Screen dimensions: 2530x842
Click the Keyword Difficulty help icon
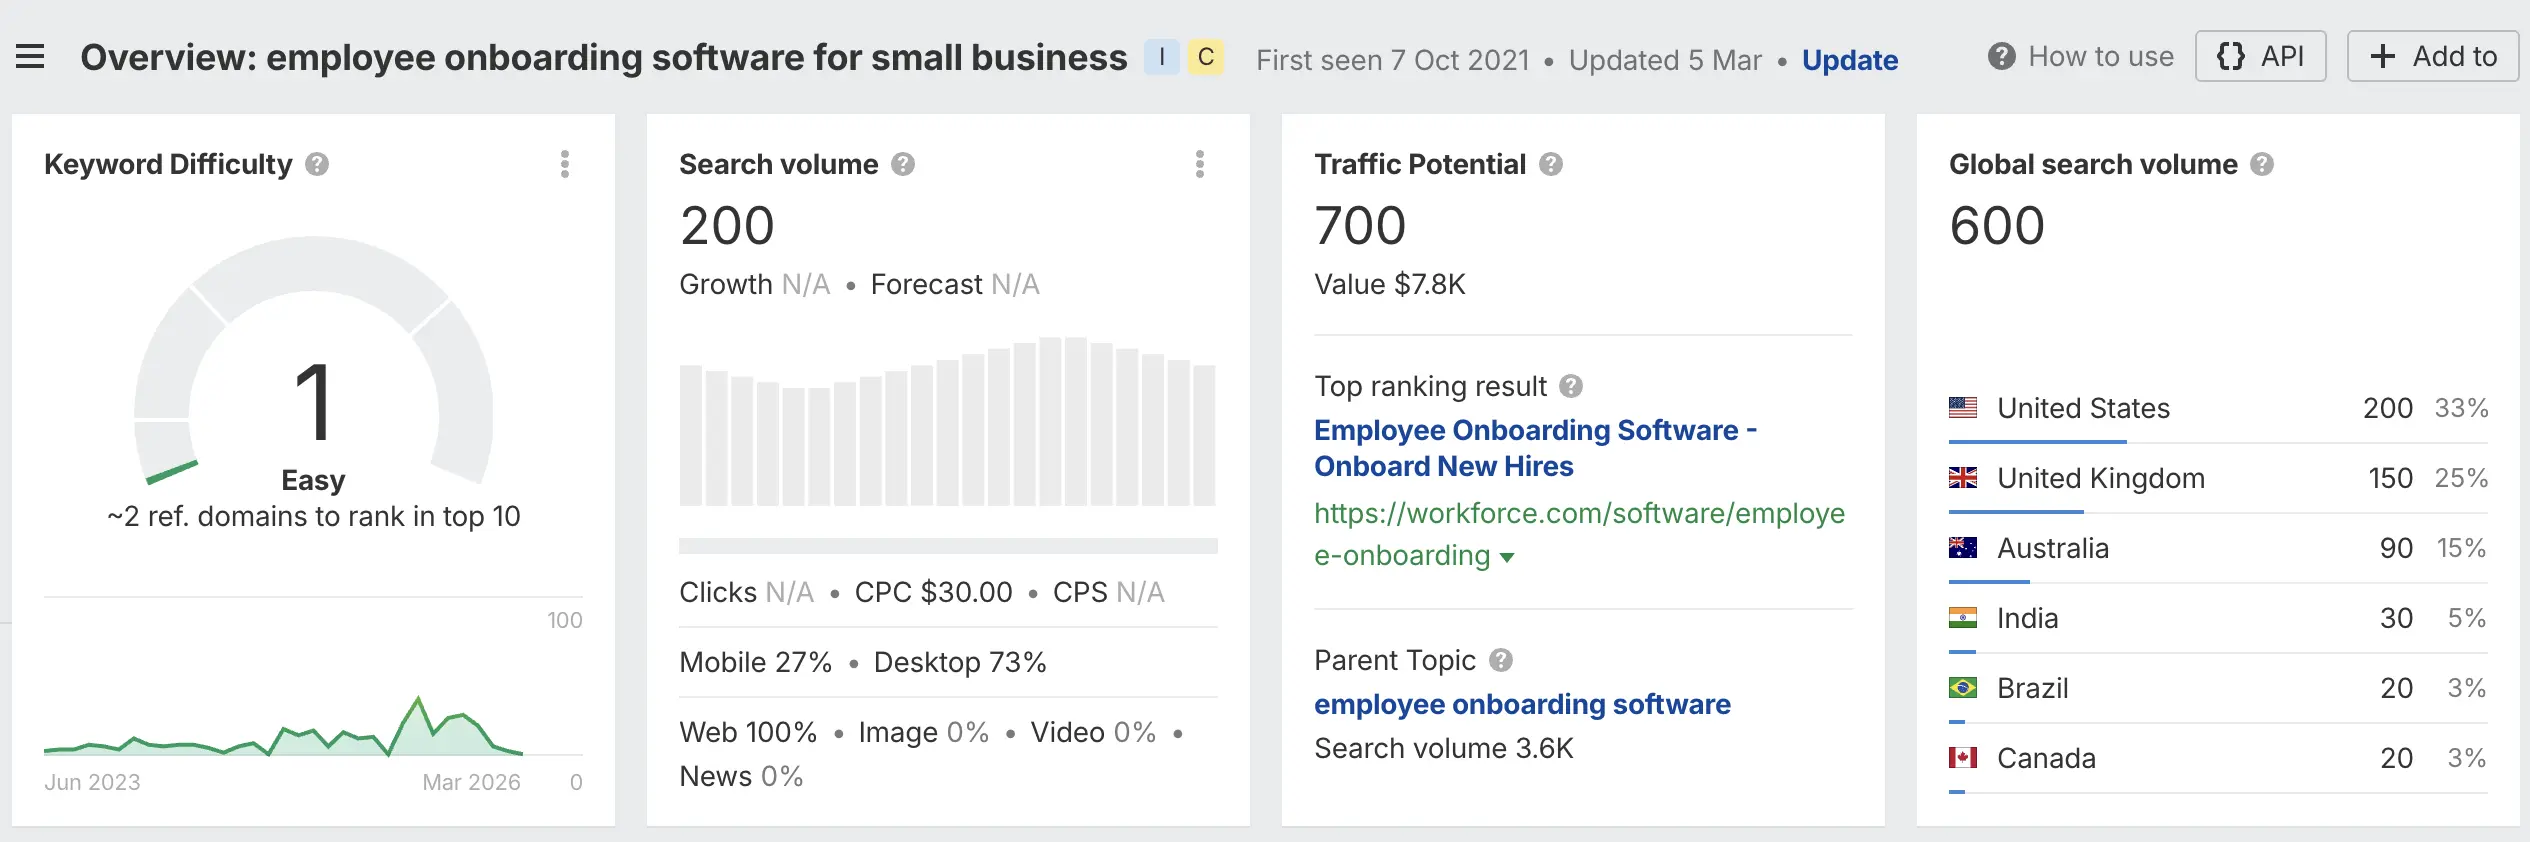point(317,164)
